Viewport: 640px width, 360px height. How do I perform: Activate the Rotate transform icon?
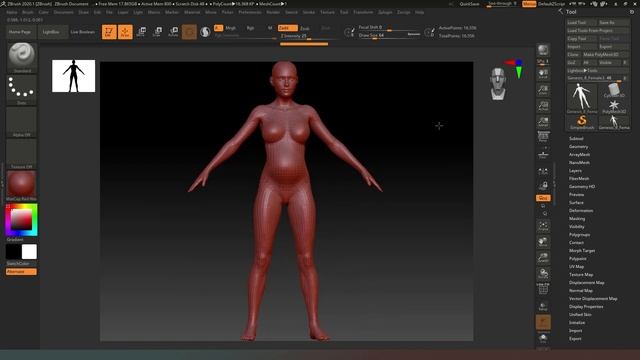click(173, 32)
